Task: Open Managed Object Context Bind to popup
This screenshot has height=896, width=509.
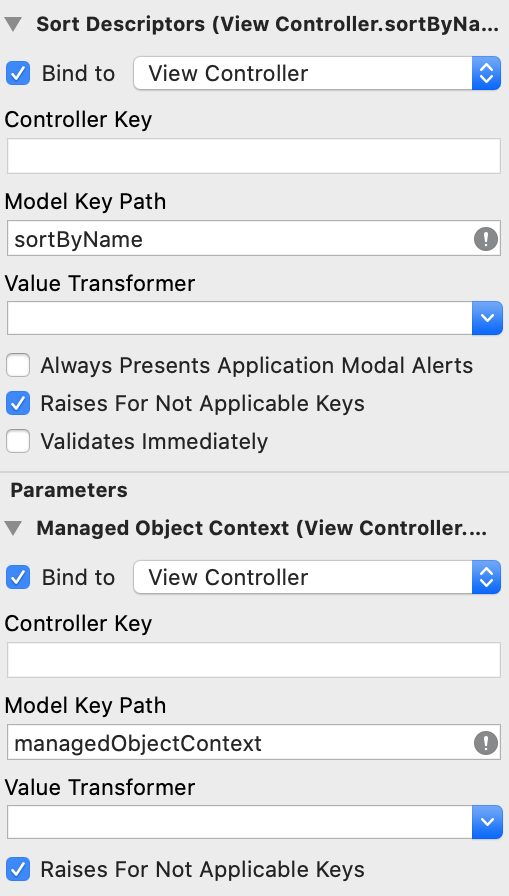Action: (317, 577)
